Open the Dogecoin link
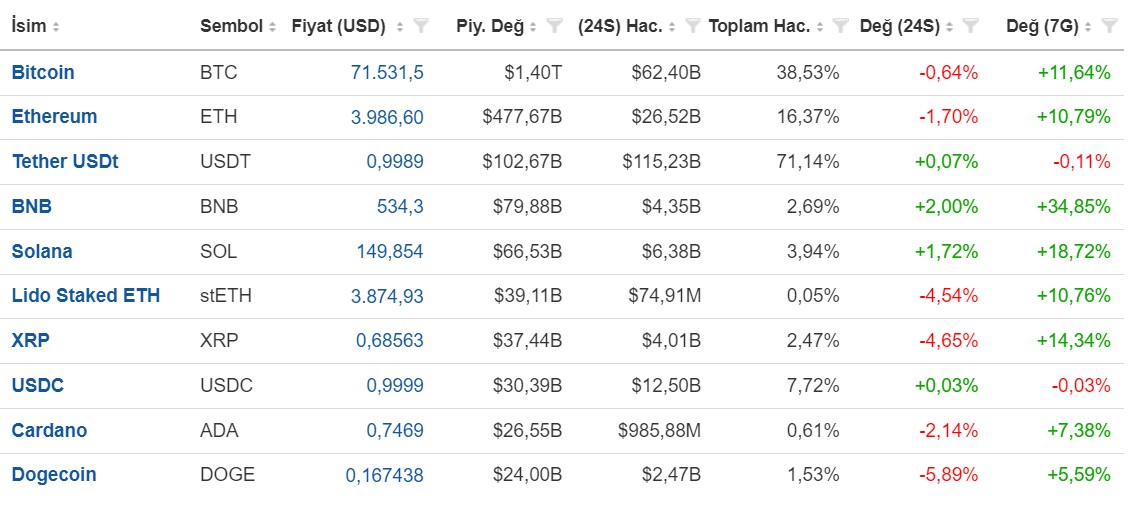This screenshot has height=518, width=1140. [x=54, y=475]
